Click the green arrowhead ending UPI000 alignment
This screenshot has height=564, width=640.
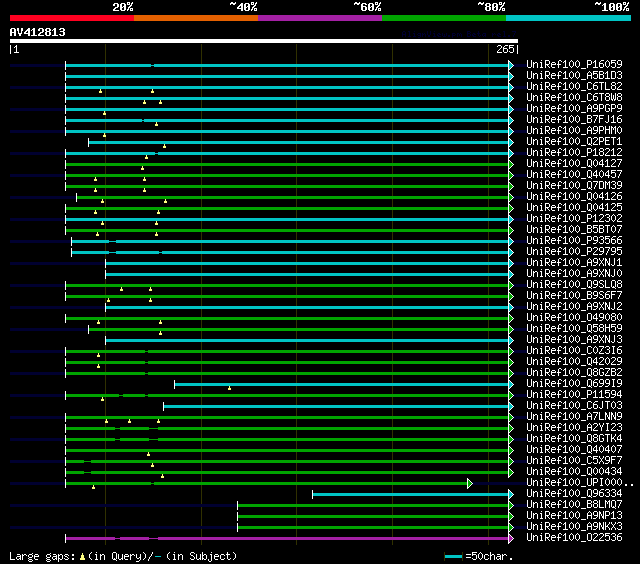coord(469,483)
